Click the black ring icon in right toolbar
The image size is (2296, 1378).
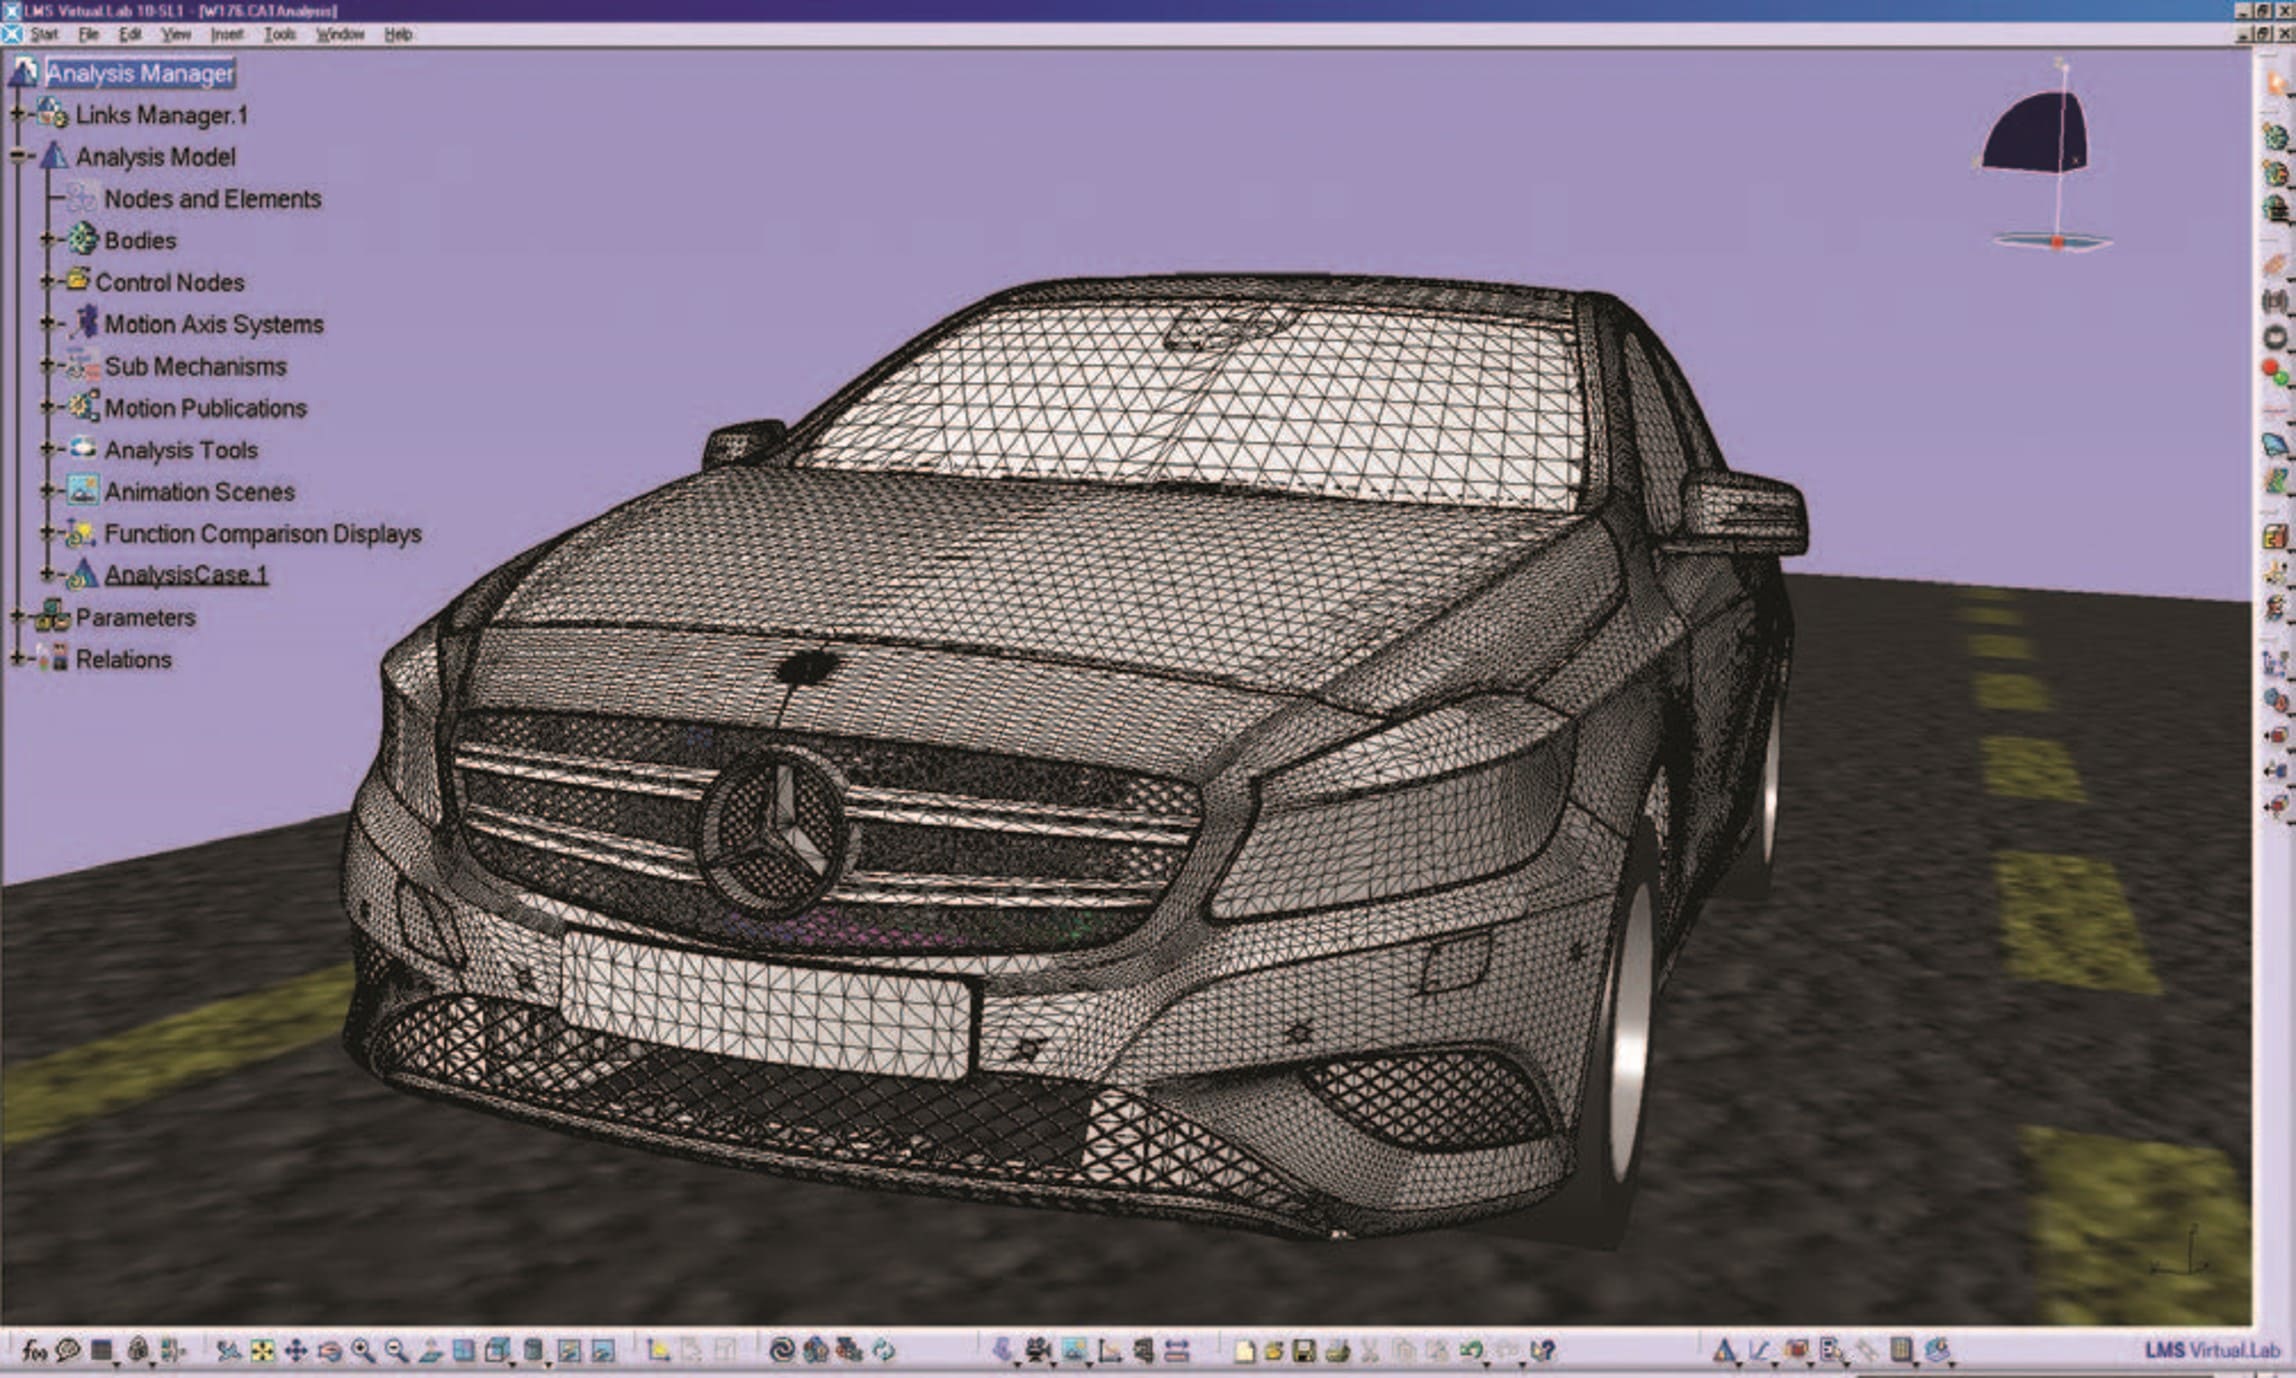click(2275, 337)
